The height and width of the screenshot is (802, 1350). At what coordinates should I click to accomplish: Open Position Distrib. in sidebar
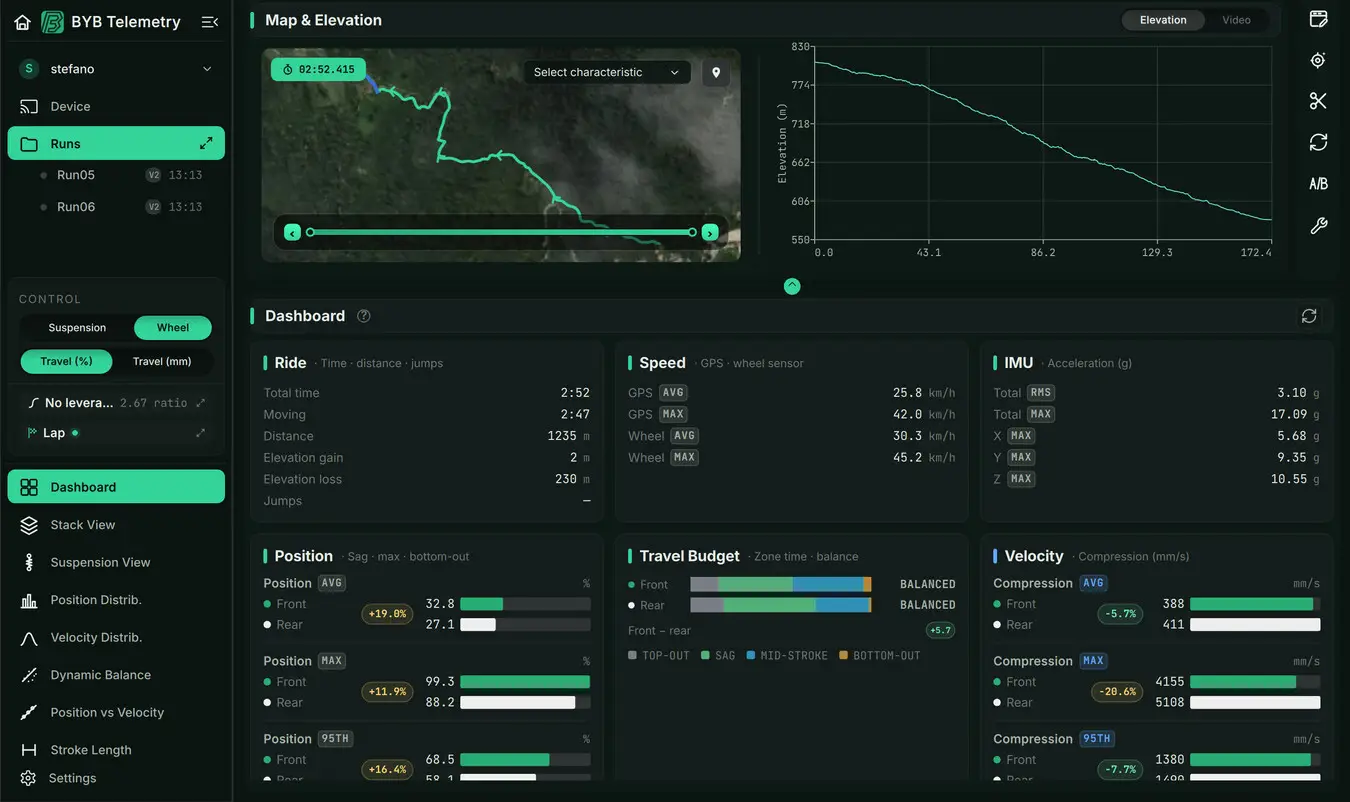[x=116, y=600]
